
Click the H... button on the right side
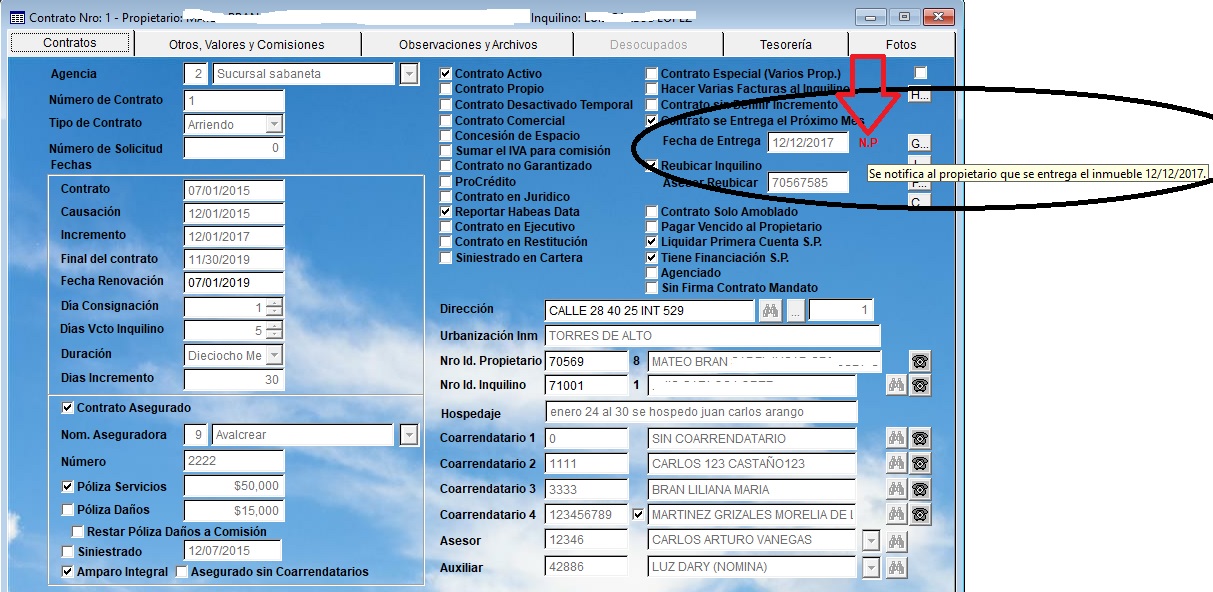[919, 96]
